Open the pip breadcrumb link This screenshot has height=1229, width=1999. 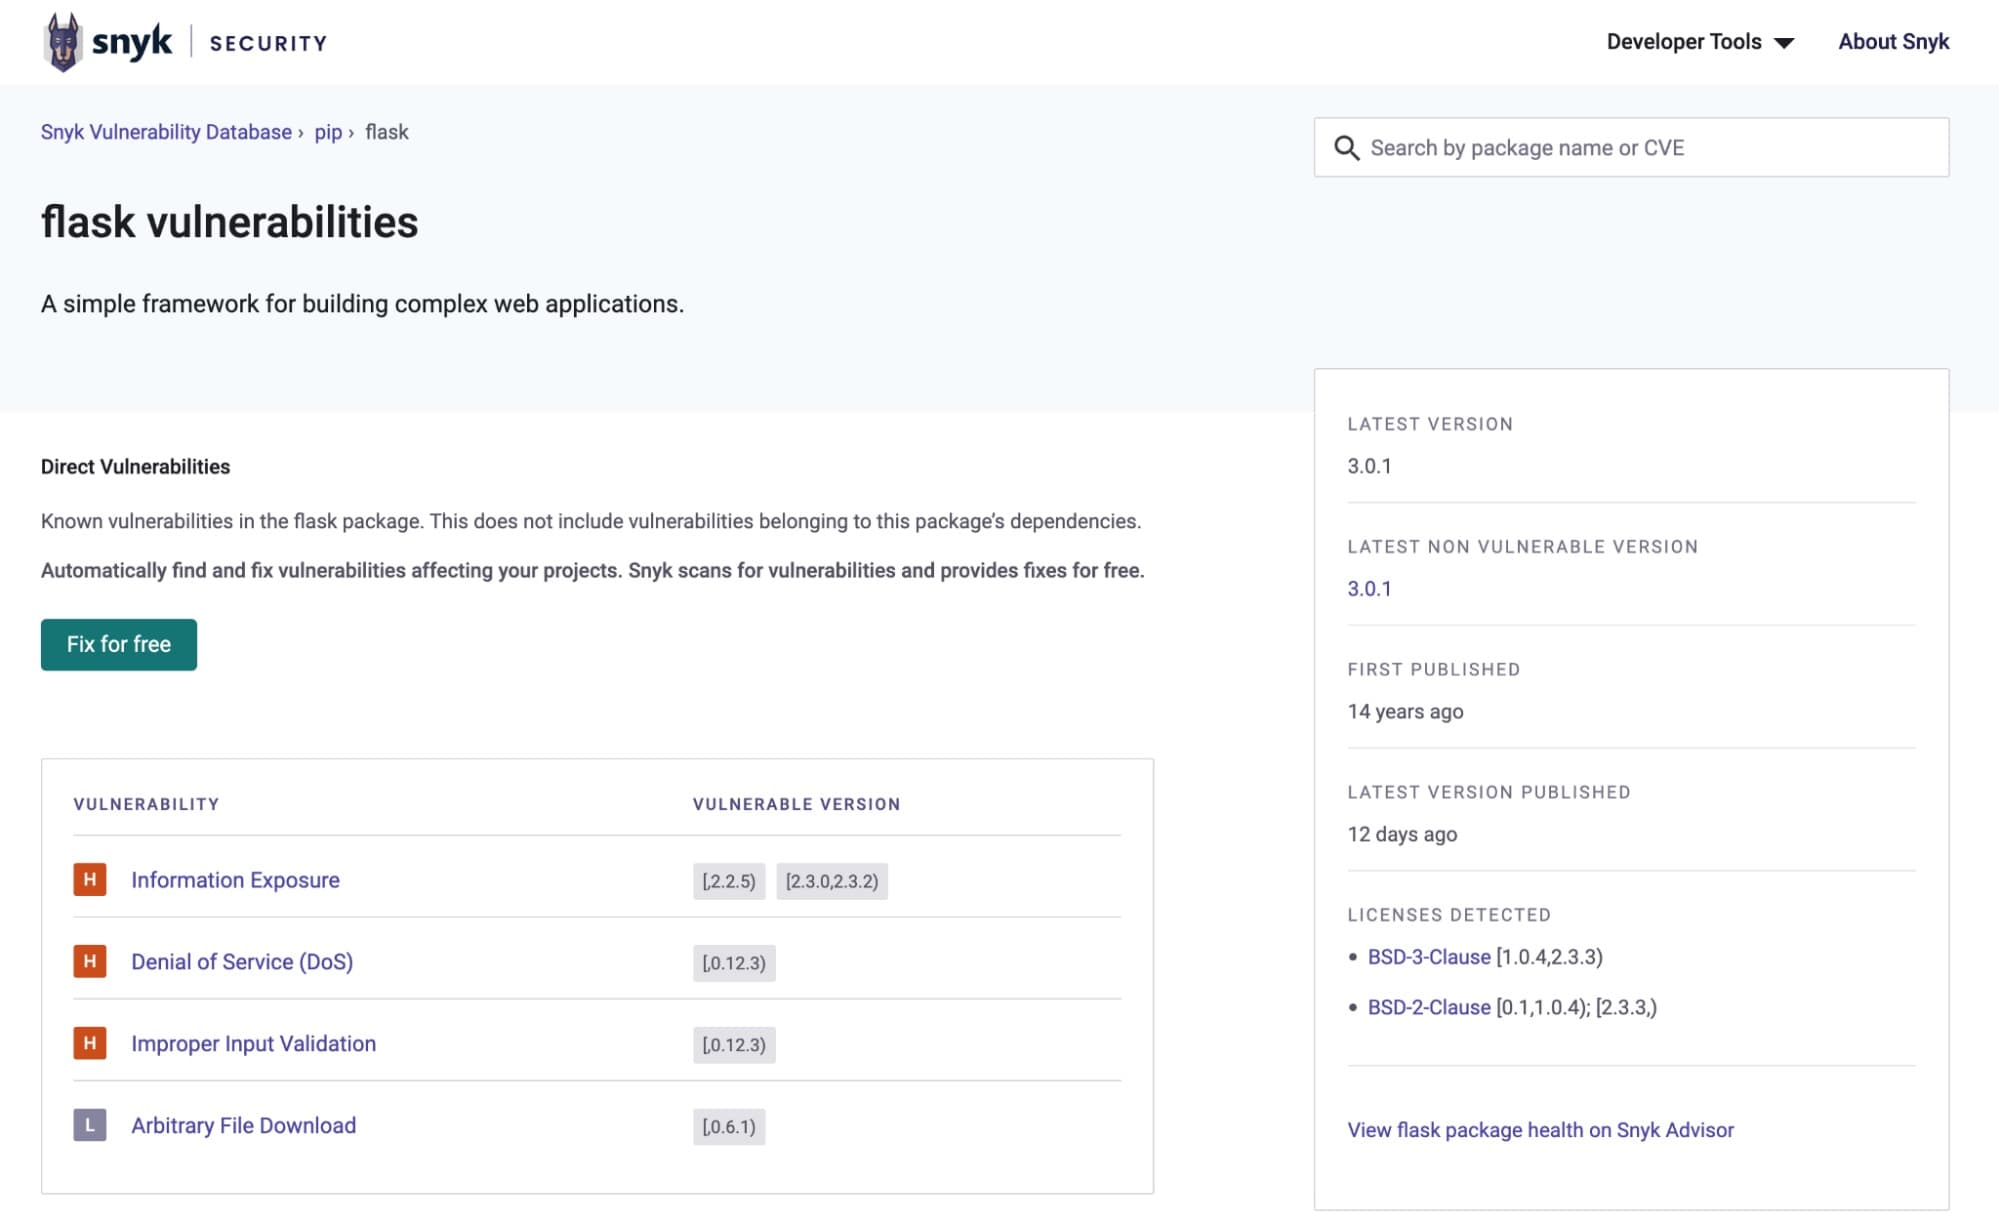pyautogui.click(x=328, y=132)
